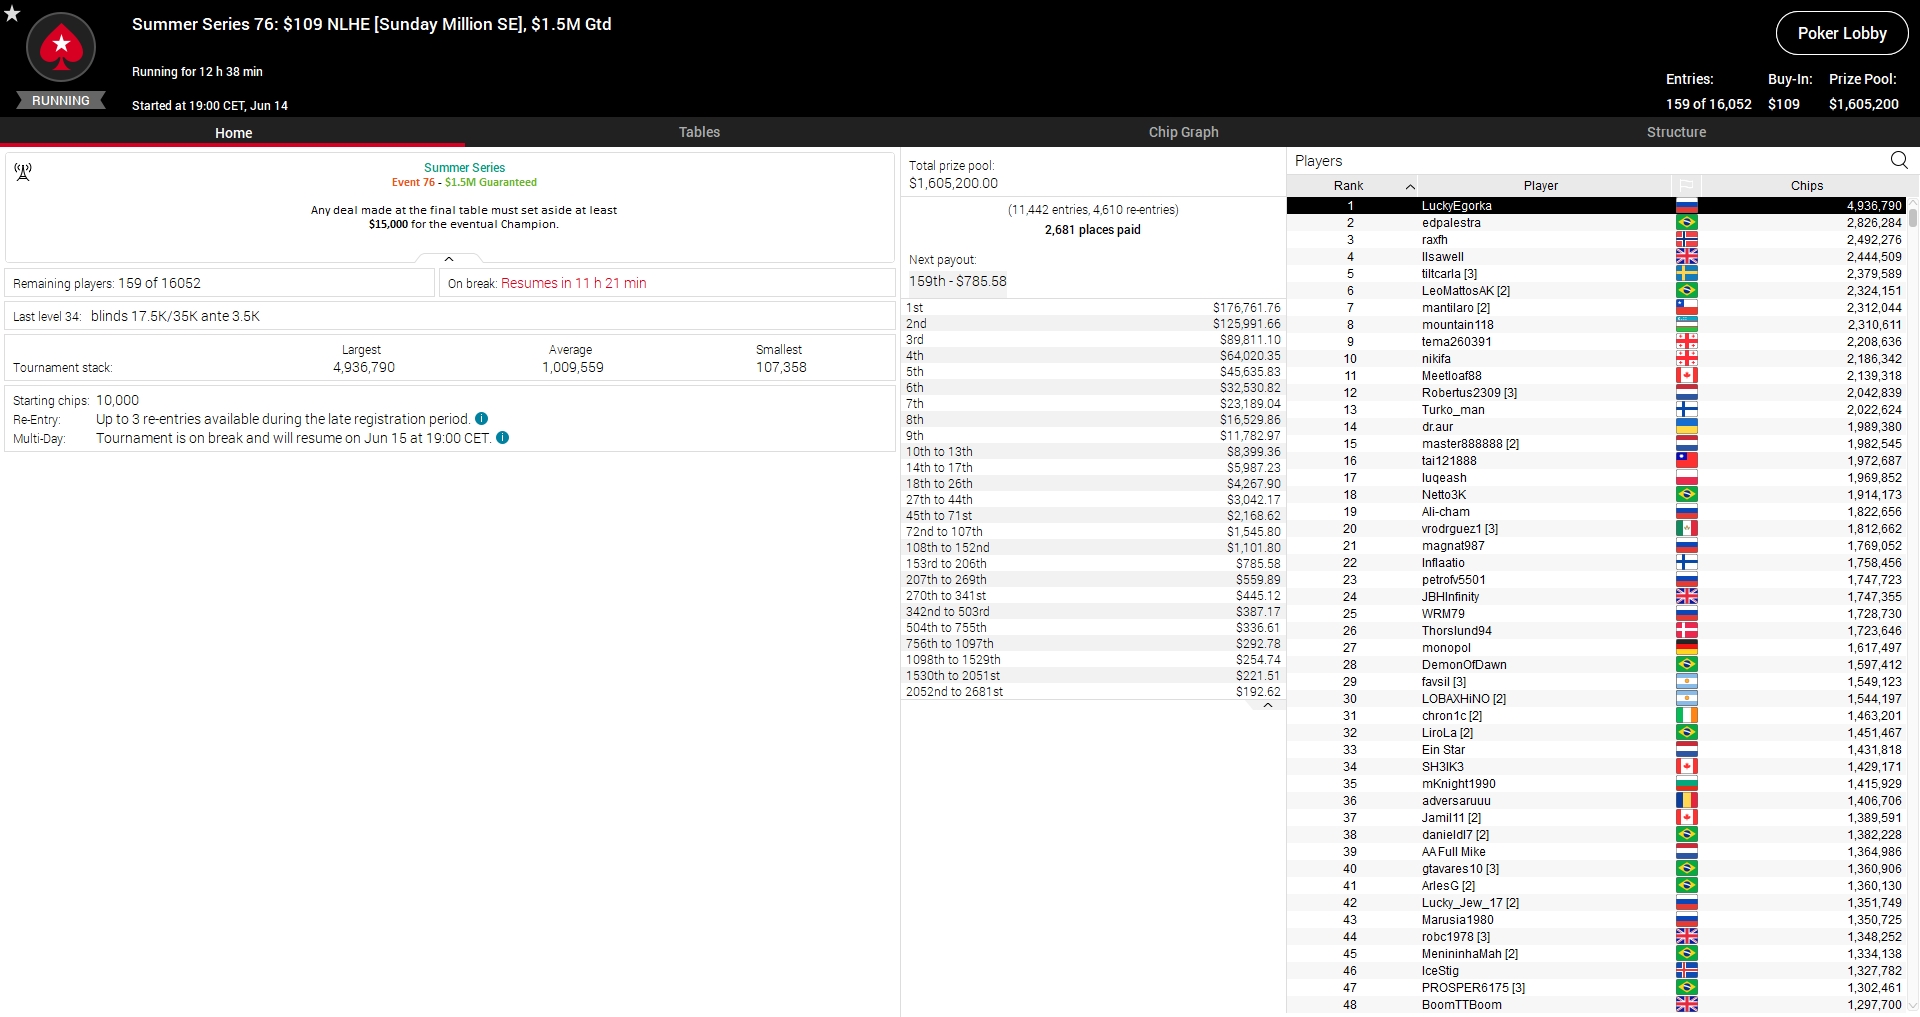
Task: Open the Chip Graph tab
Action: coord(1183,132)
